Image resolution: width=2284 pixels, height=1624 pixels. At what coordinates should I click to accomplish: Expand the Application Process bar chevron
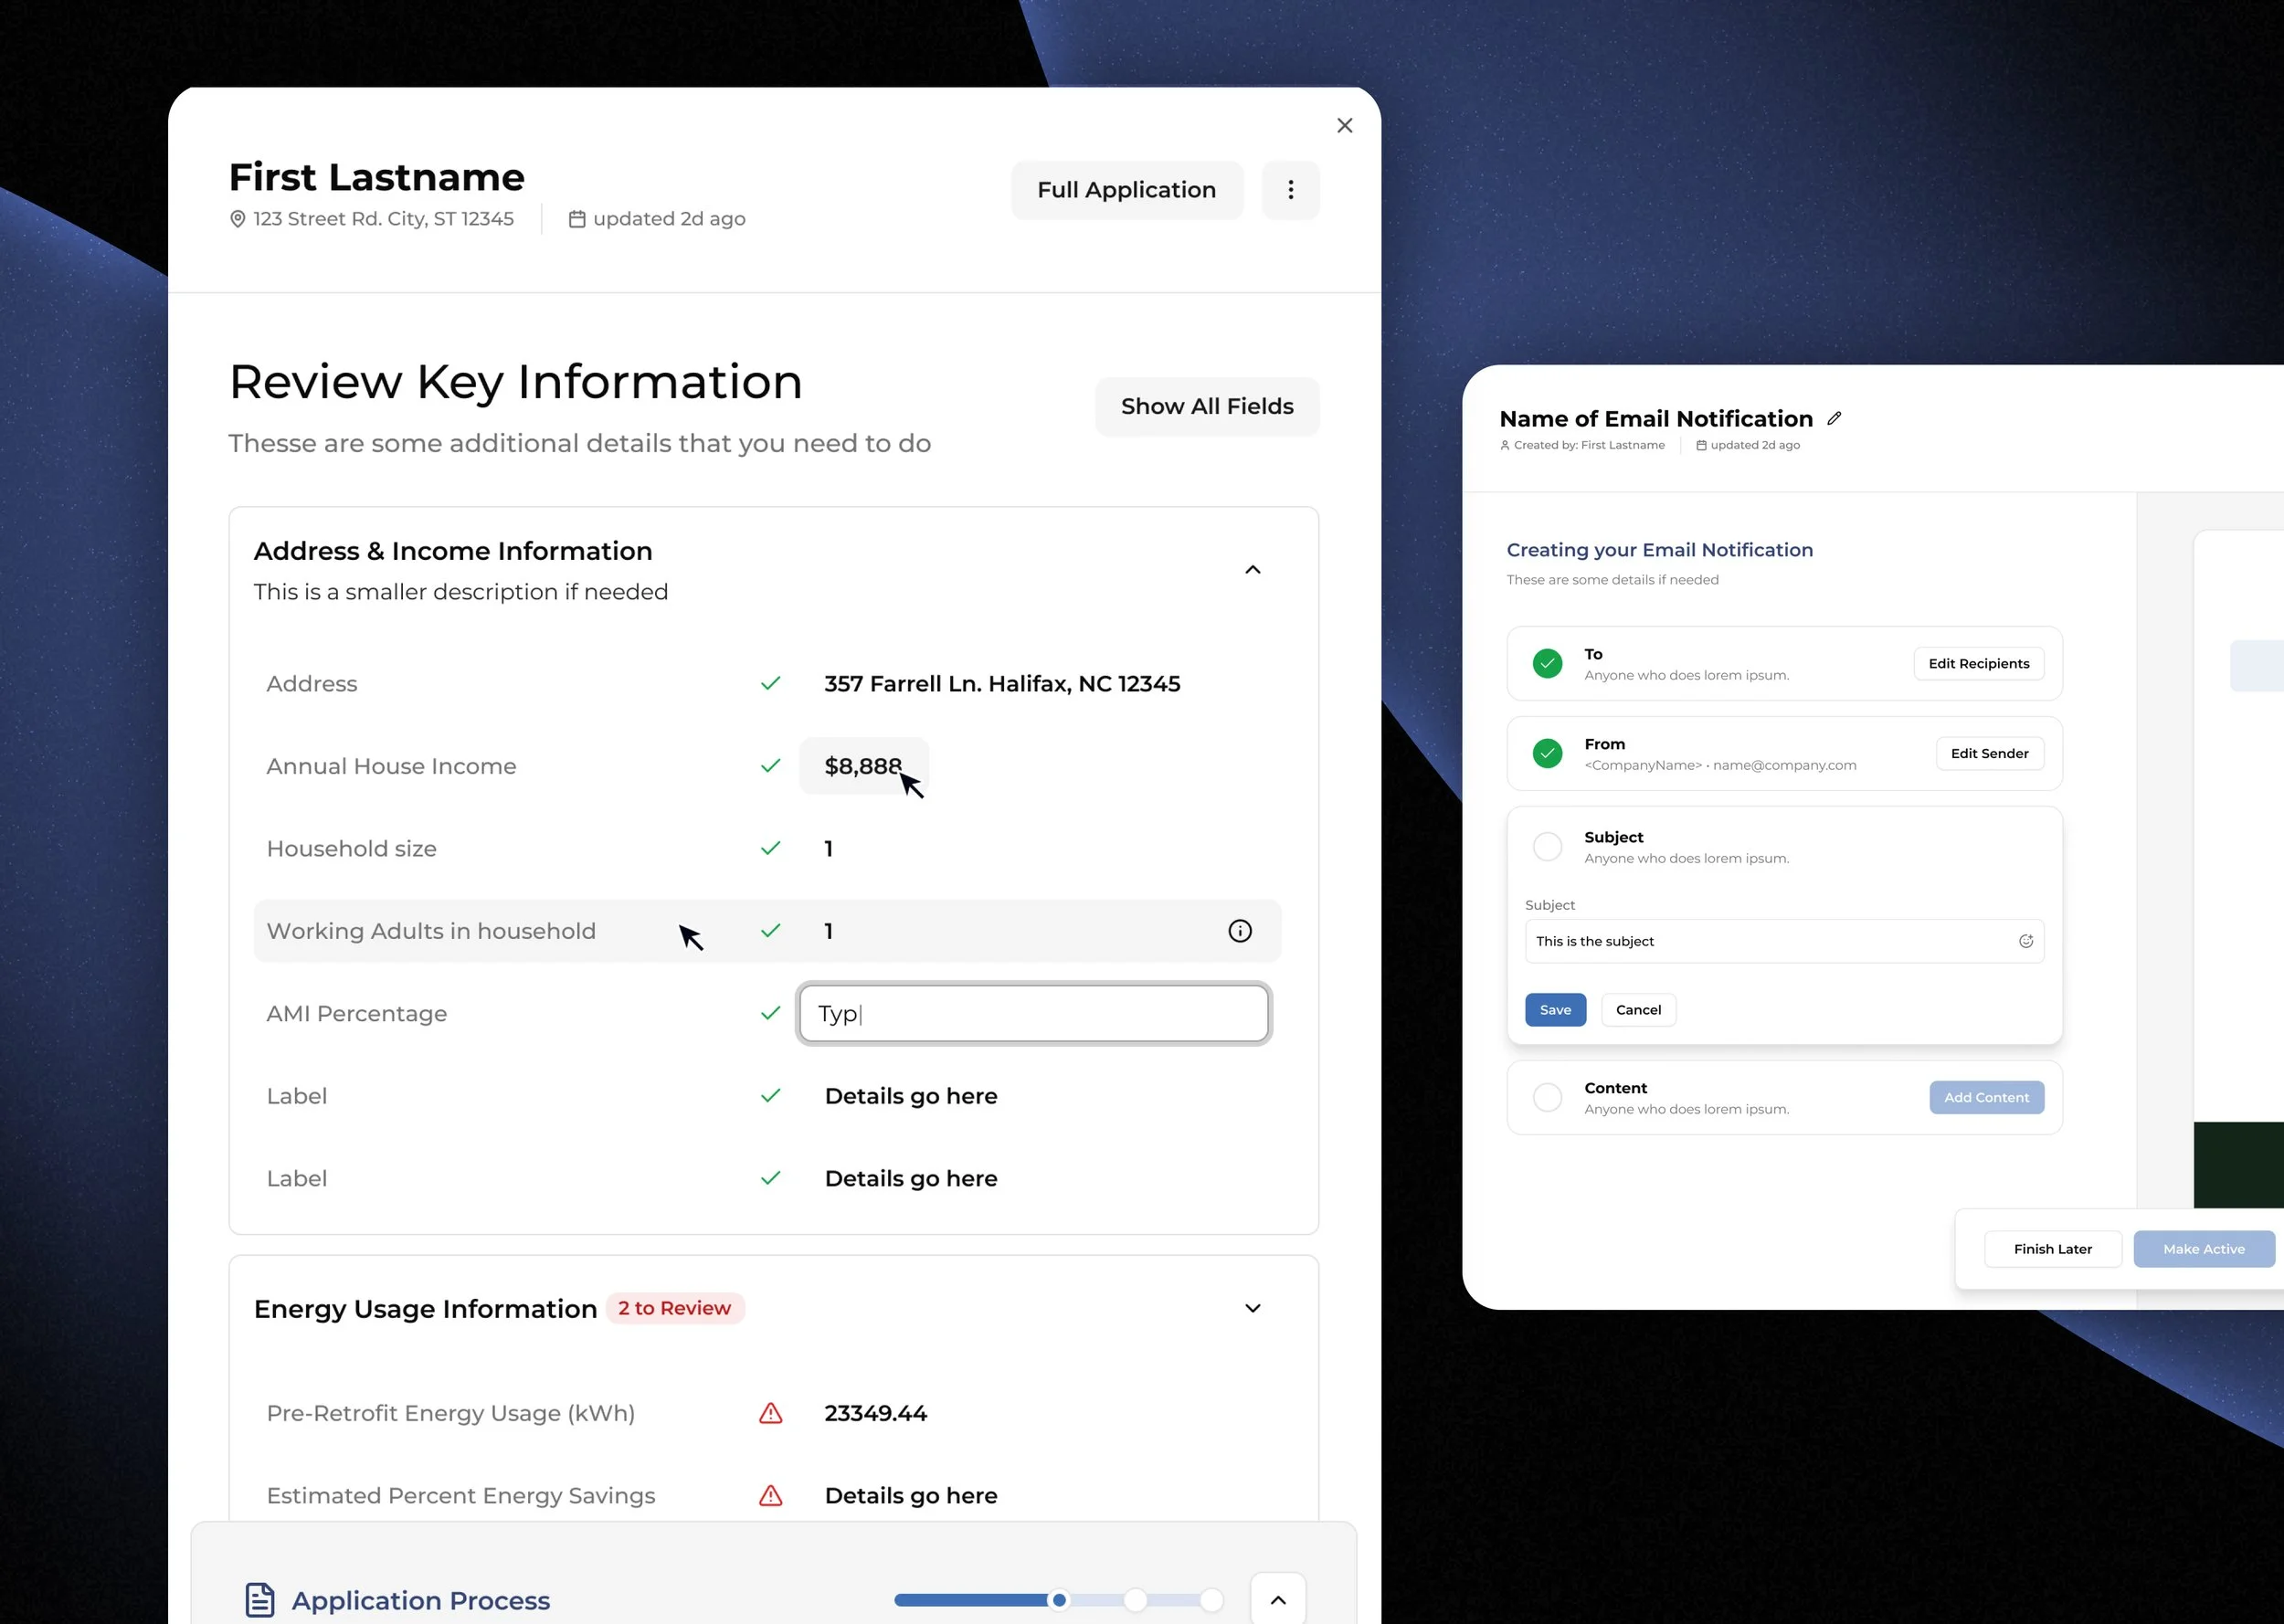1277,1599
